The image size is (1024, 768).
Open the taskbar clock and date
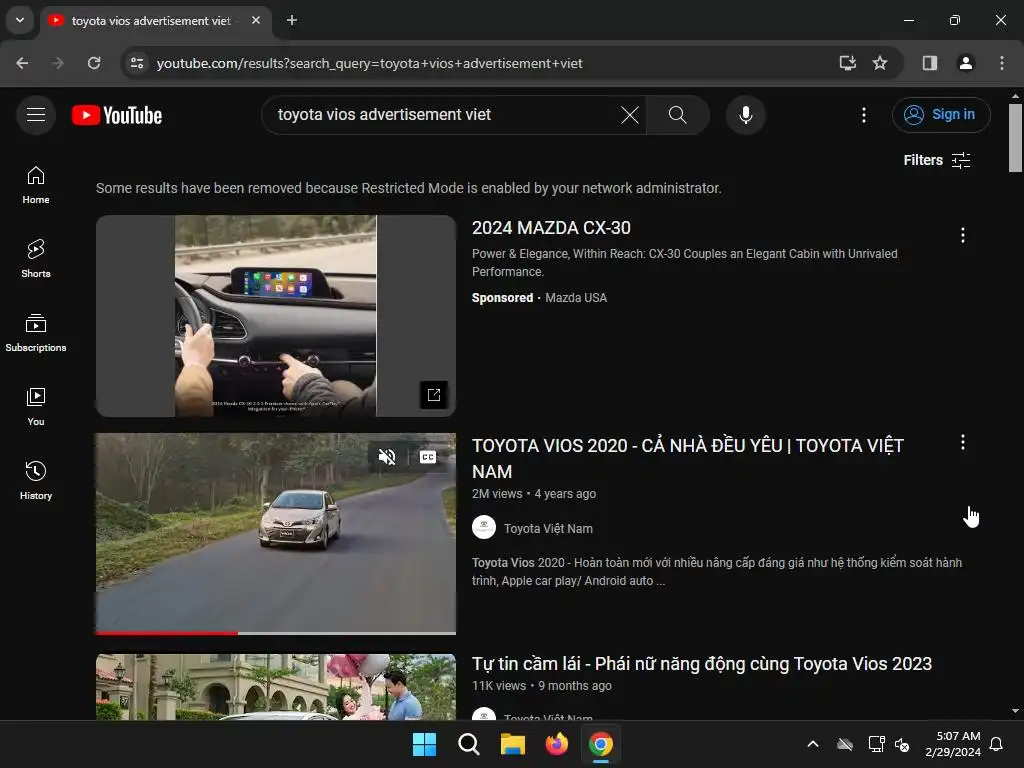953,744
